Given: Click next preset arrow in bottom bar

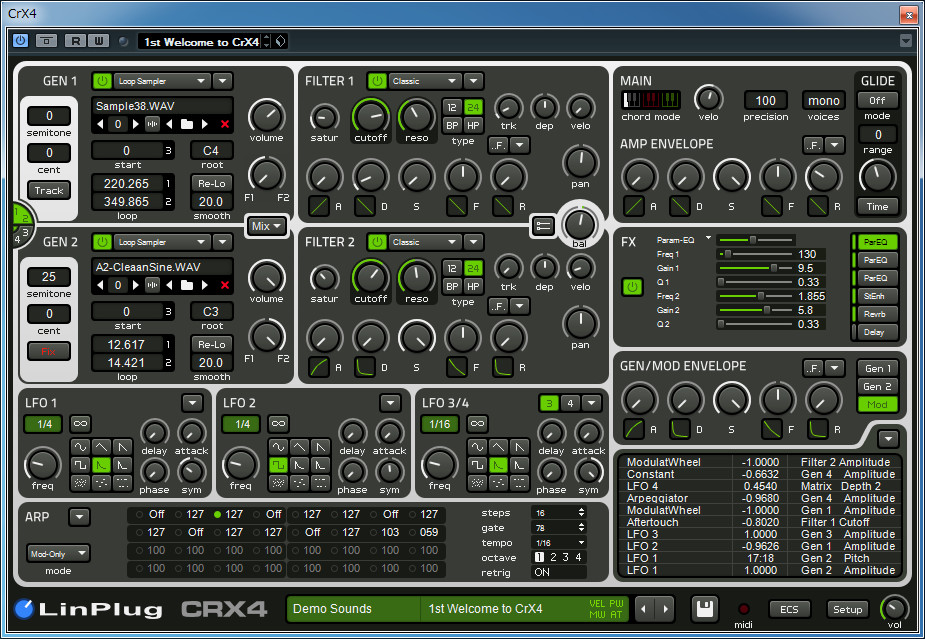Looking at the screenshot, I should click(666, 609).
